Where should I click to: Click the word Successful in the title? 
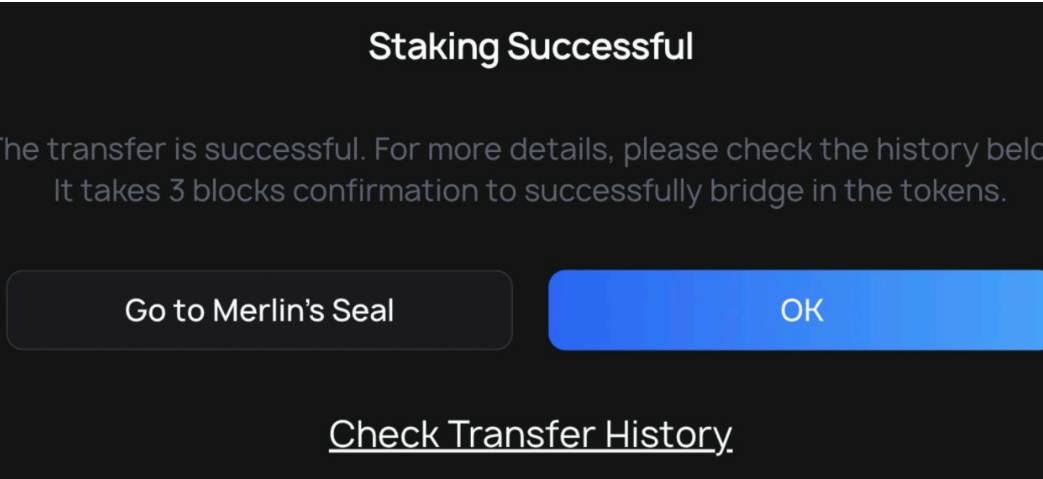600,47
